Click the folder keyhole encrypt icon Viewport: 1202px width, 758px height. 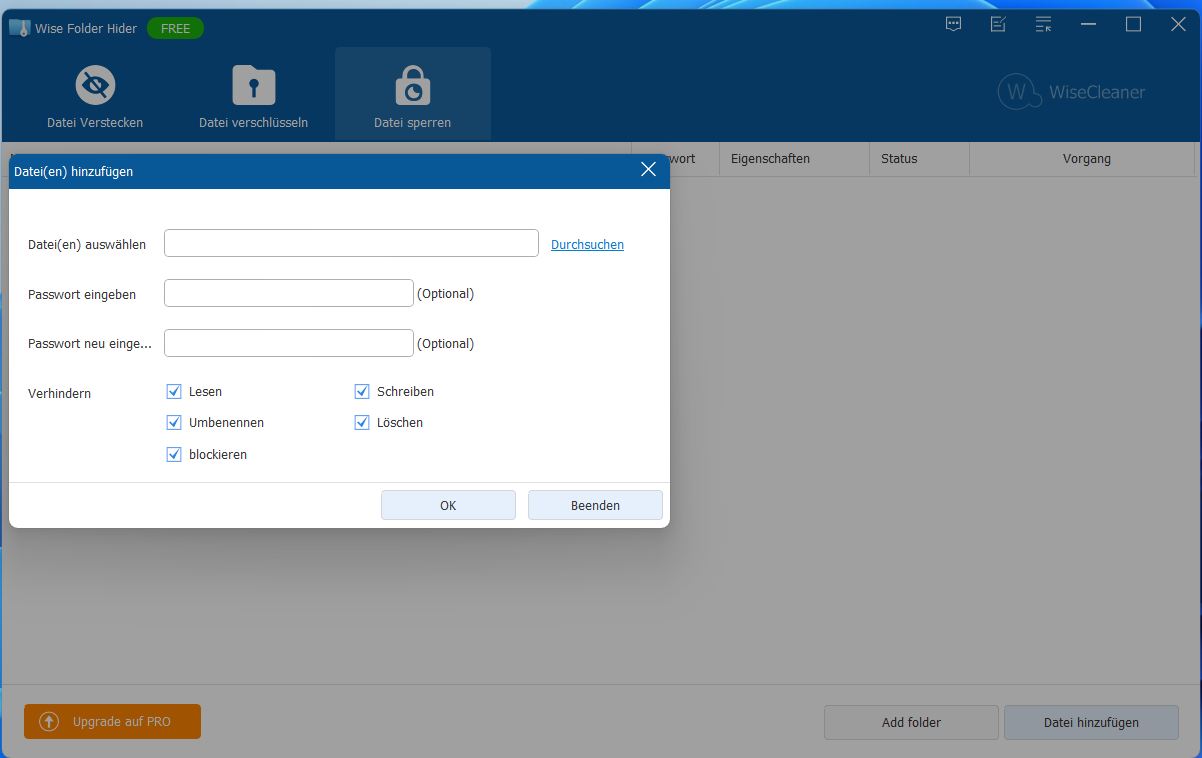[x=253, y=85]
